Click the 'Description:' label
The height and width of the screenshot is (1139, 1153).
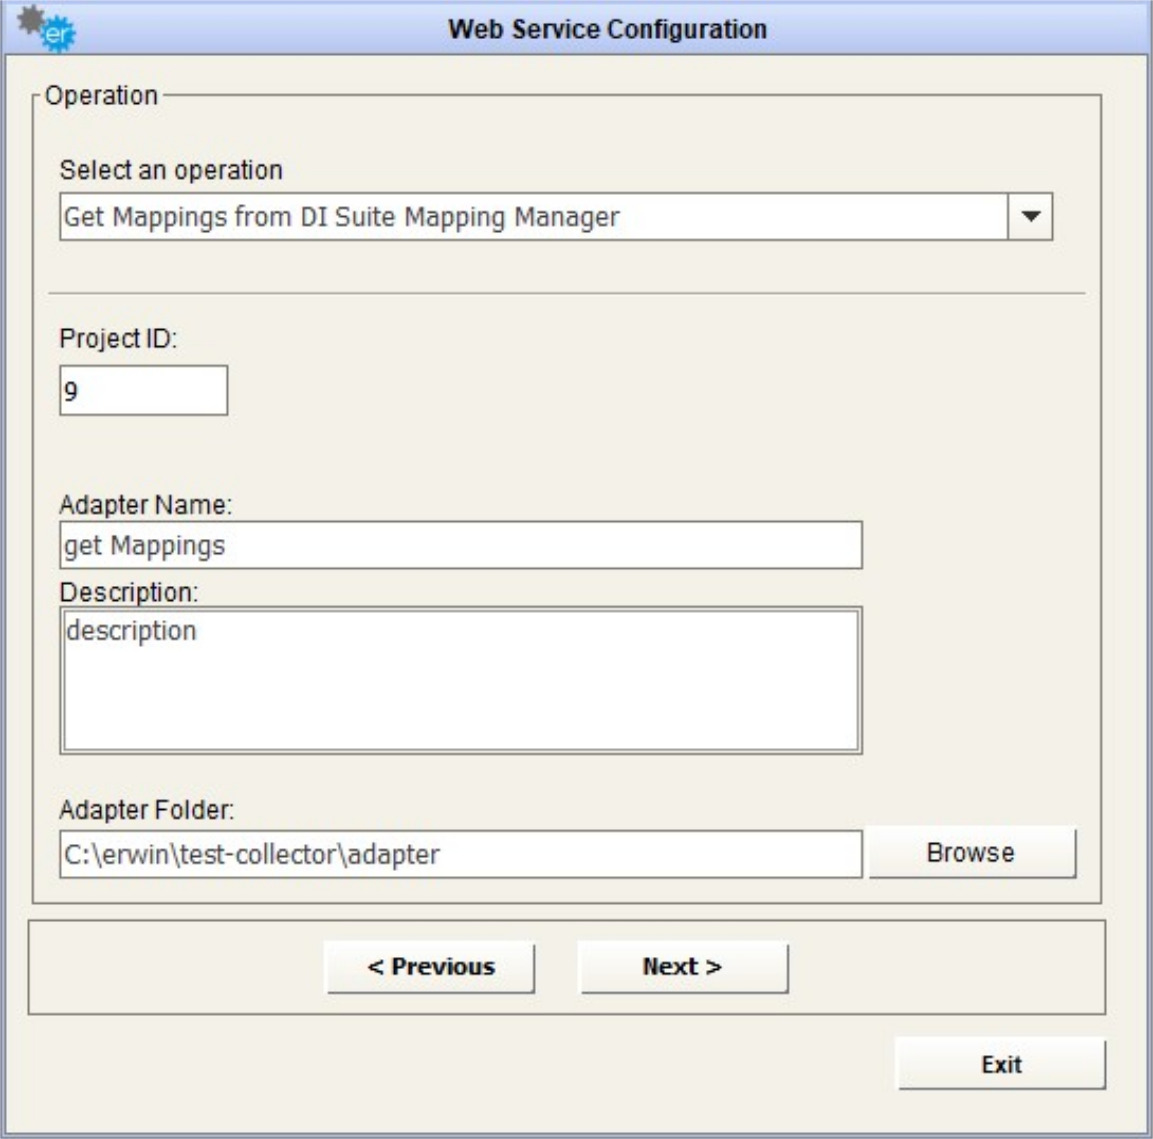pos(129,592)
